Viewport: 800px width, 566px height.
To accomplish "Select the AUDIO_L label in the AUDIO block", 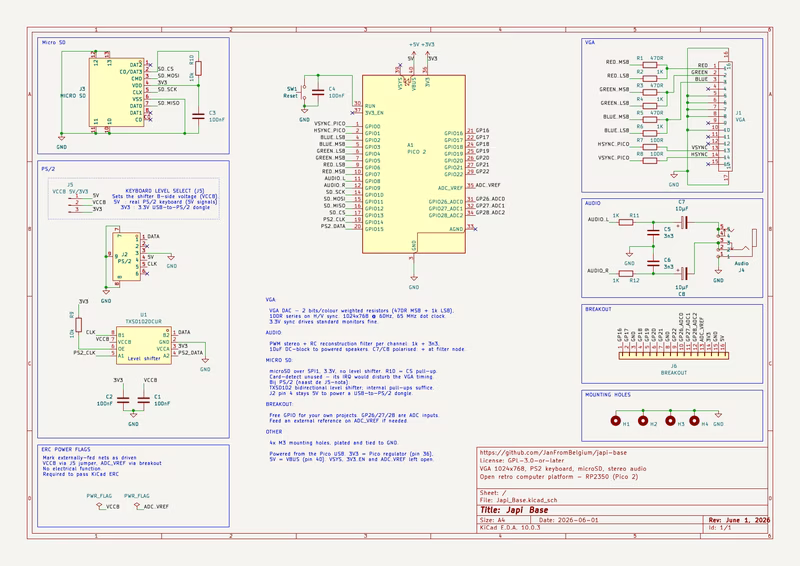I will [x=598, y=219].
